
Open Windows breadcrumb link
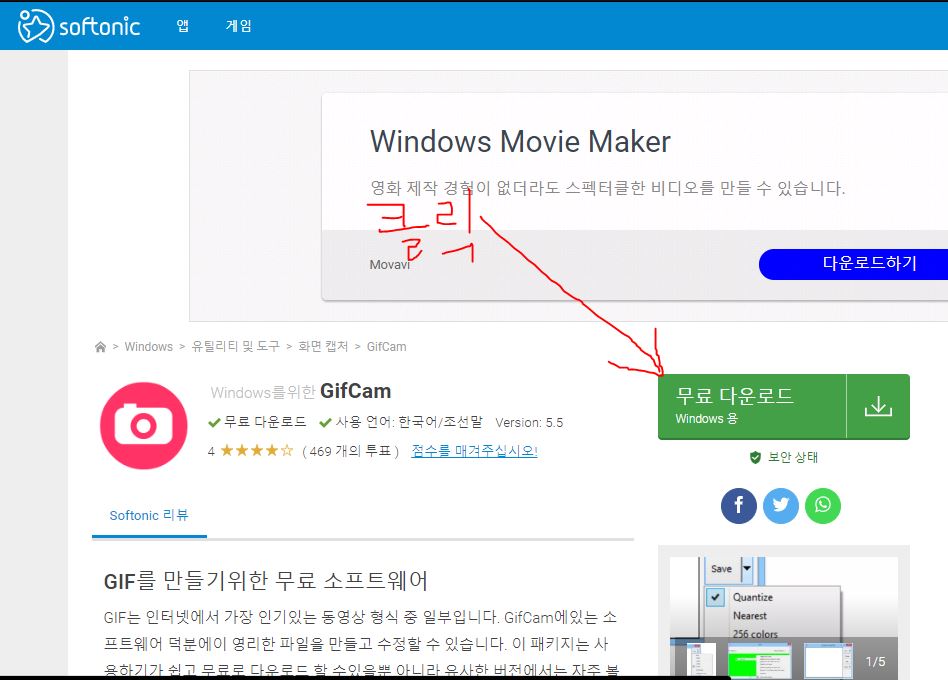tap(149, 346)
